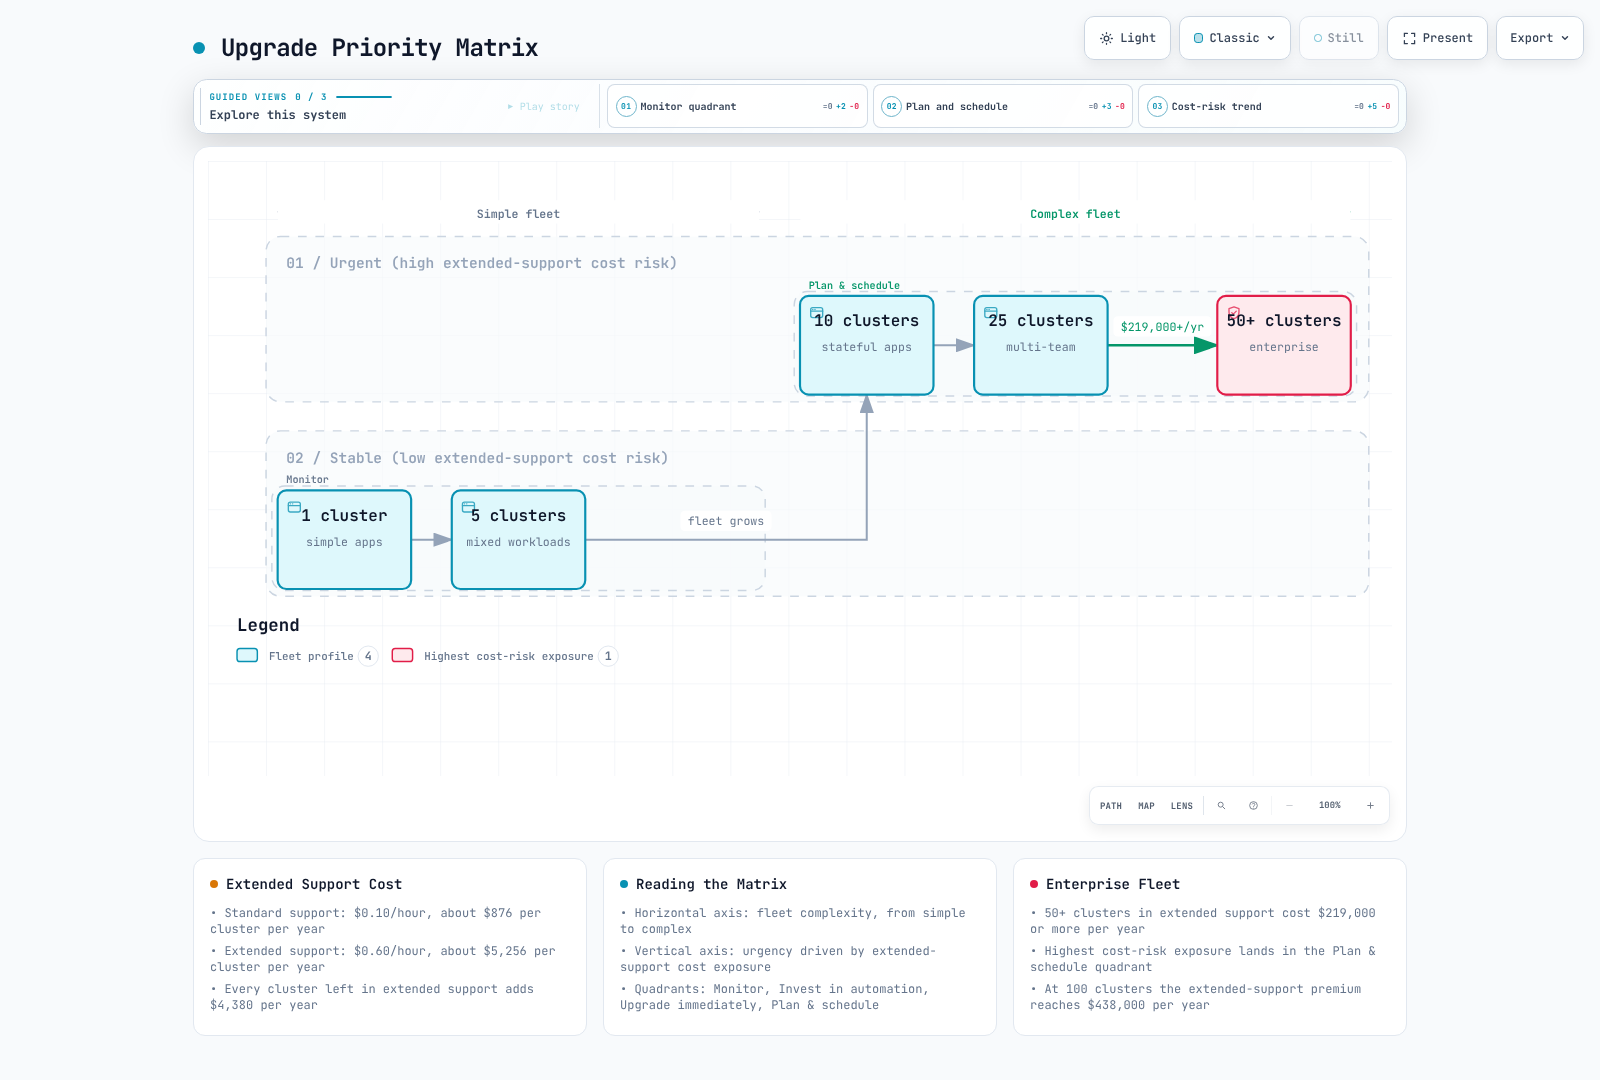The width and height of the screenshot is (1600, 1080).
Task: Click the Simple fleet axis label
Action: coord(518,214)
